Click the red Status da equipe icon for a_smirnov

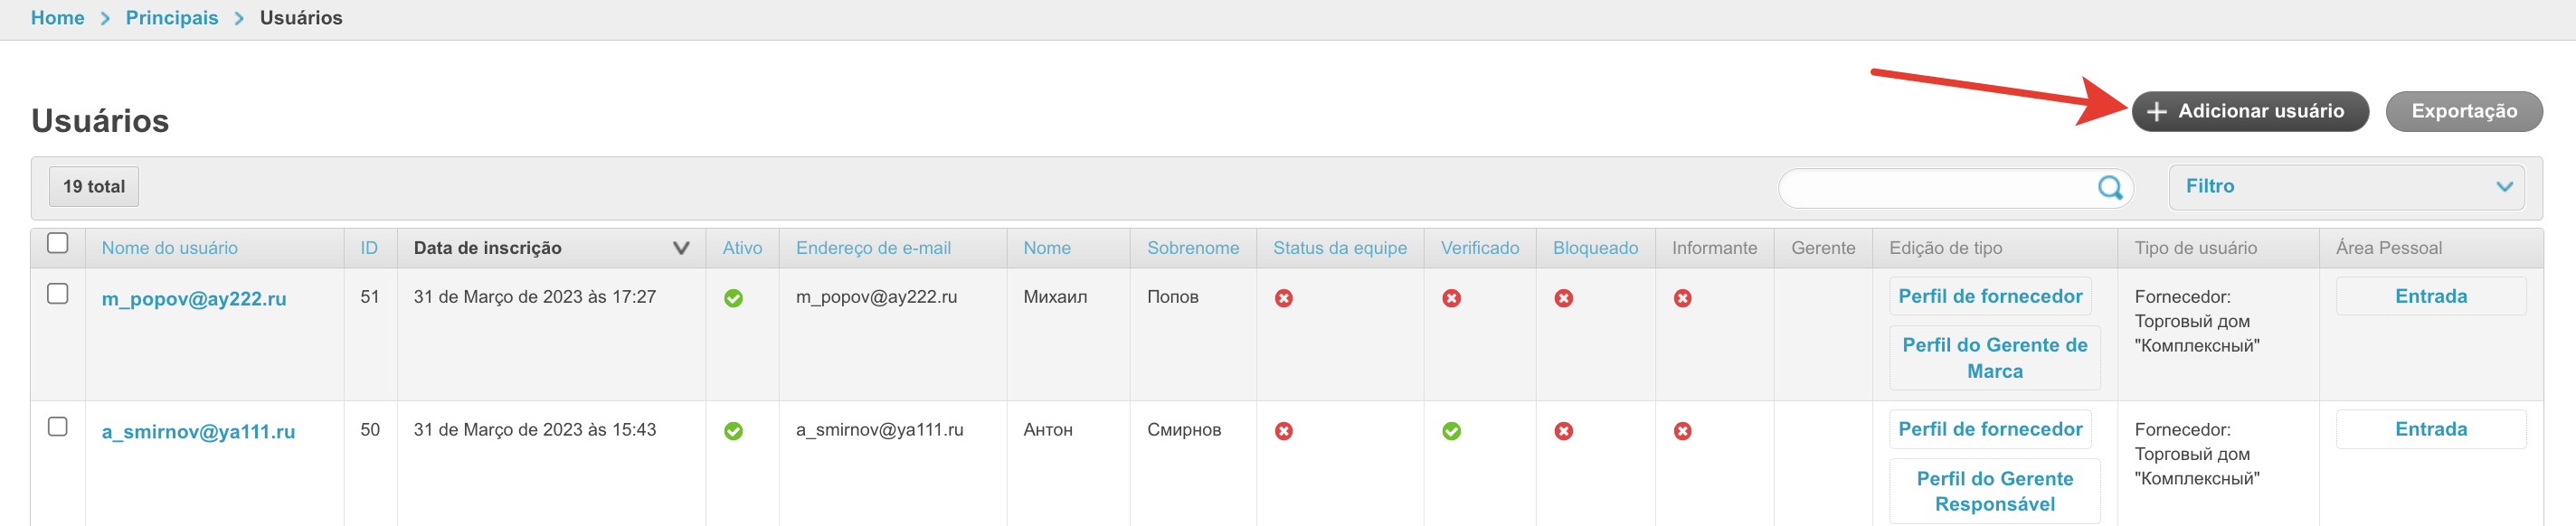tap(1283, 431)
